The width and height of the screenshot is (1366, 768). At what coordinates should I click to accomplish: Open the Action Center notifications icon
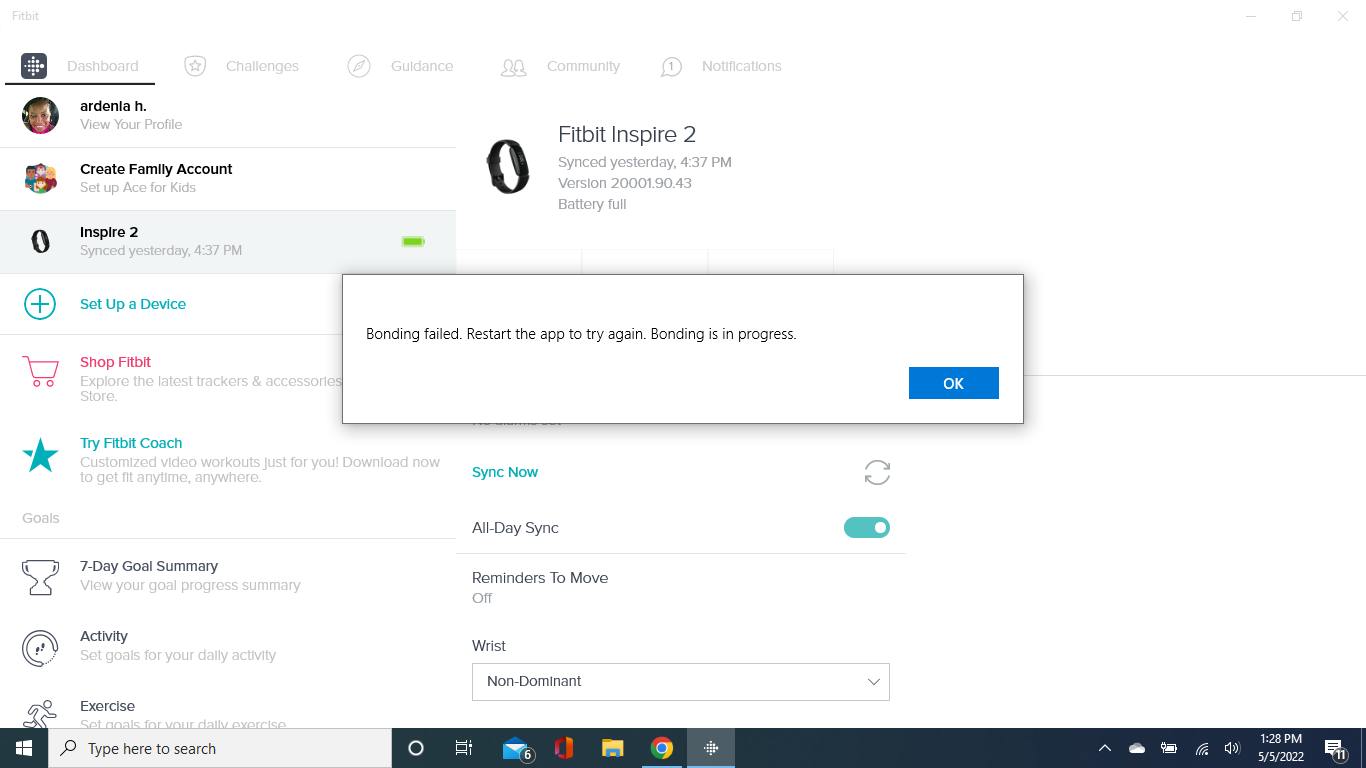1335,748
